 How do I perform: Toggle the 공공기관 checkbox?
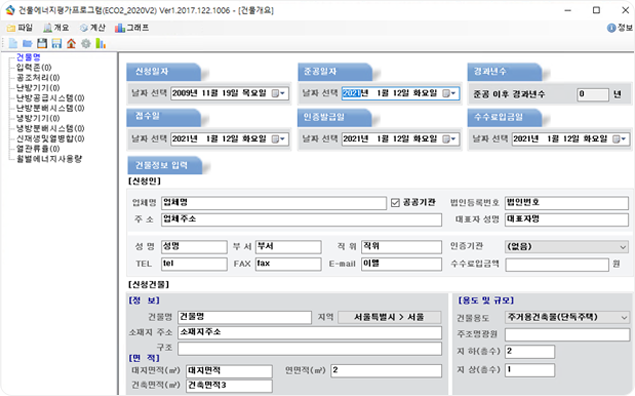pyautogui.click(x=395, y=202)
